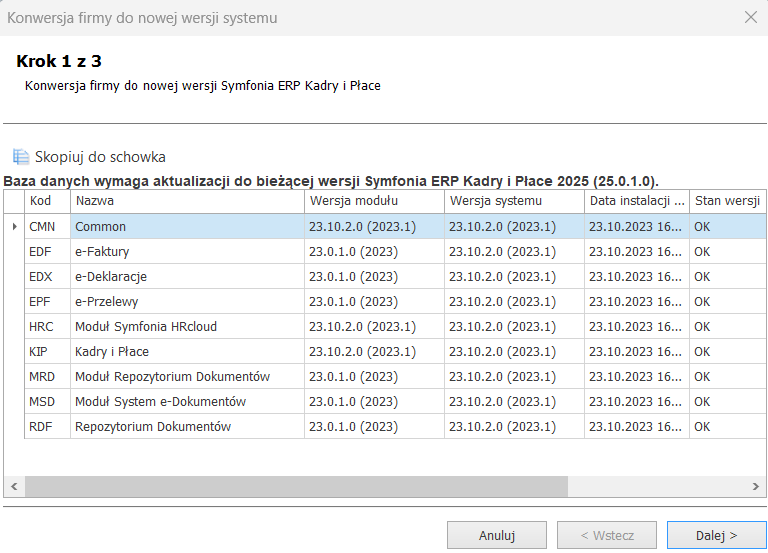
Task: Select the Kadry i Płace row name
Action: [x=187, y=351]
